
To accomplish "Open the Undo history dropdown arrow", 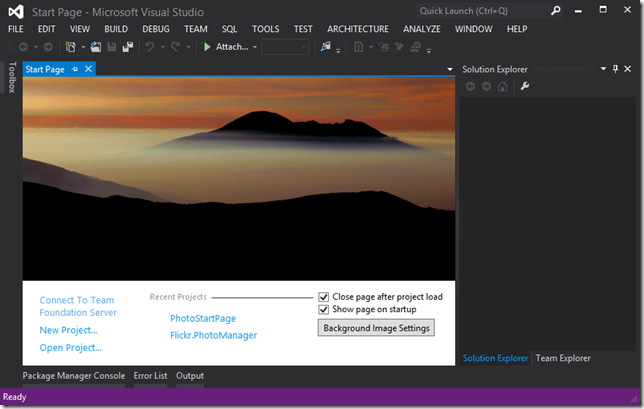I will tap(163, 47).
